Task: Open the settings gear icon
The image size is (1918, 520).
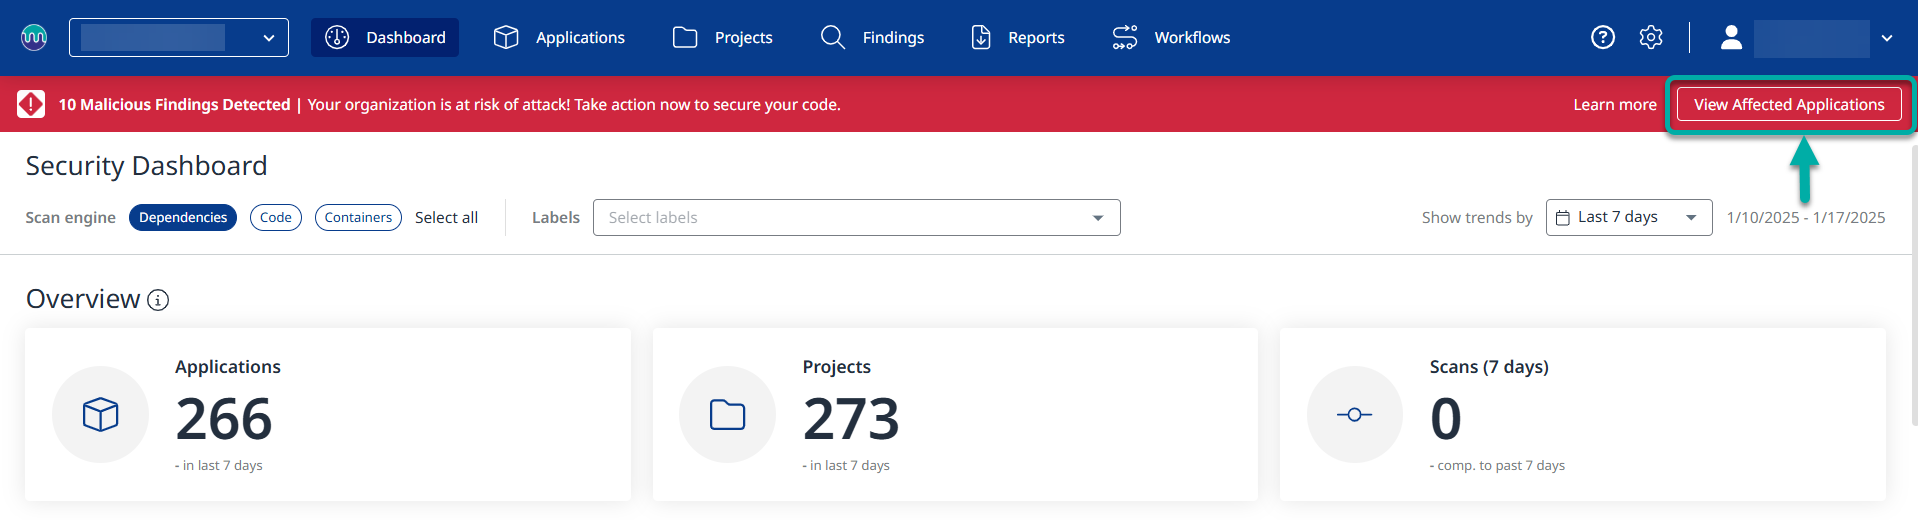Action: 1650,38
